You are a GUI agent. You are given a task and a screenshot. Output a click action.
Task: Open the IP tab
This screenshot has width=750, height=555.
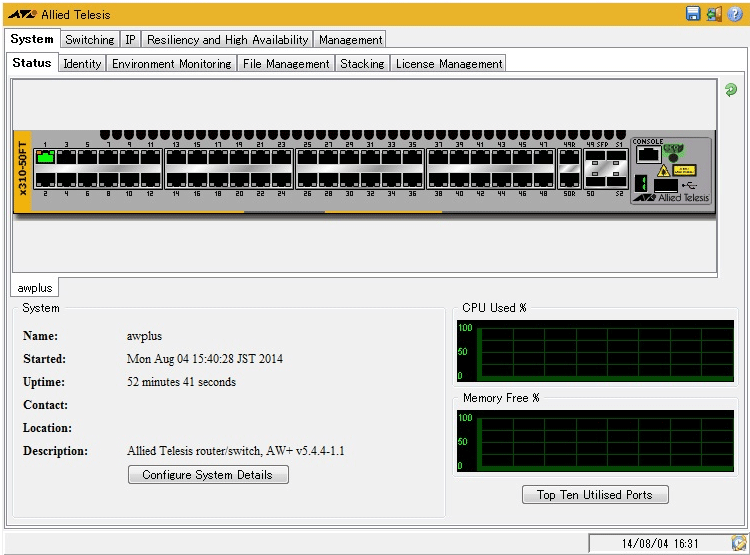pos(130,40)
